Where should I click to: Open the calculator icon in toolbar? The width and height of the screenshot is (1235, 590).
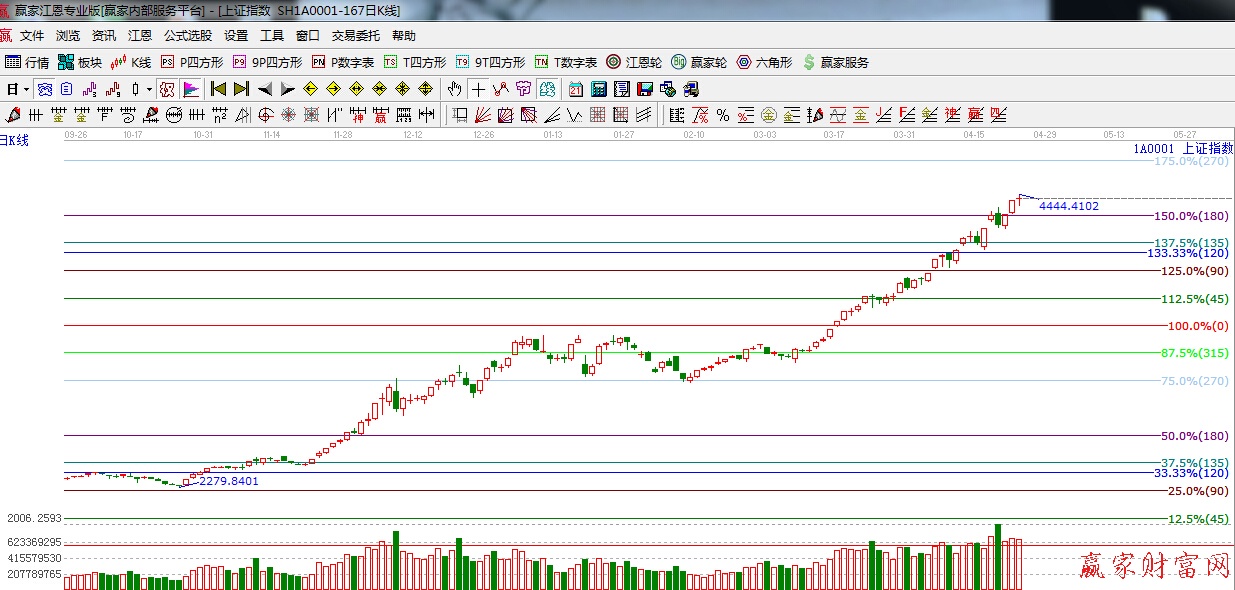(598, 89)
